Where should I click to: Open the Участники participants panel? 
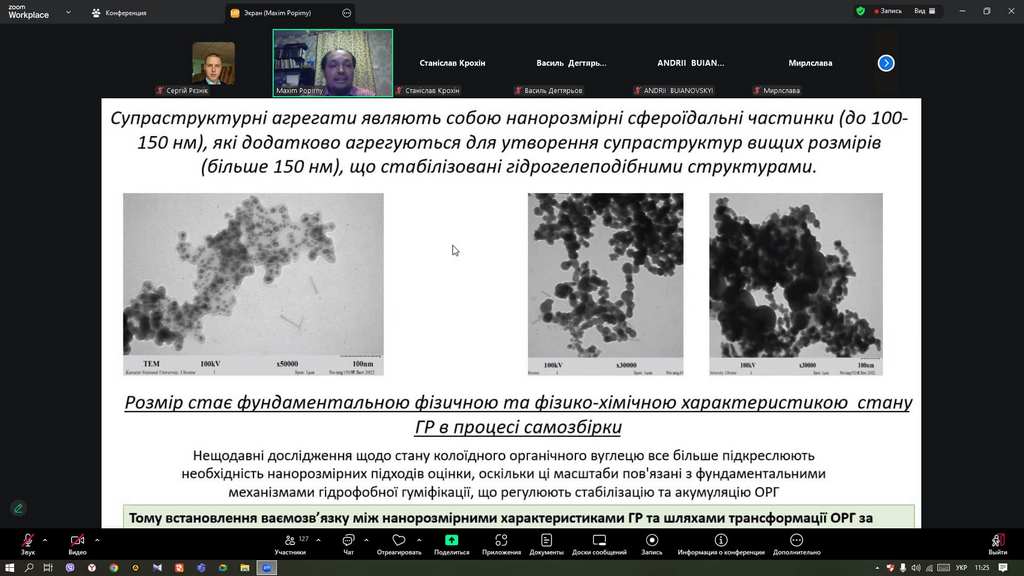[291, 541]
